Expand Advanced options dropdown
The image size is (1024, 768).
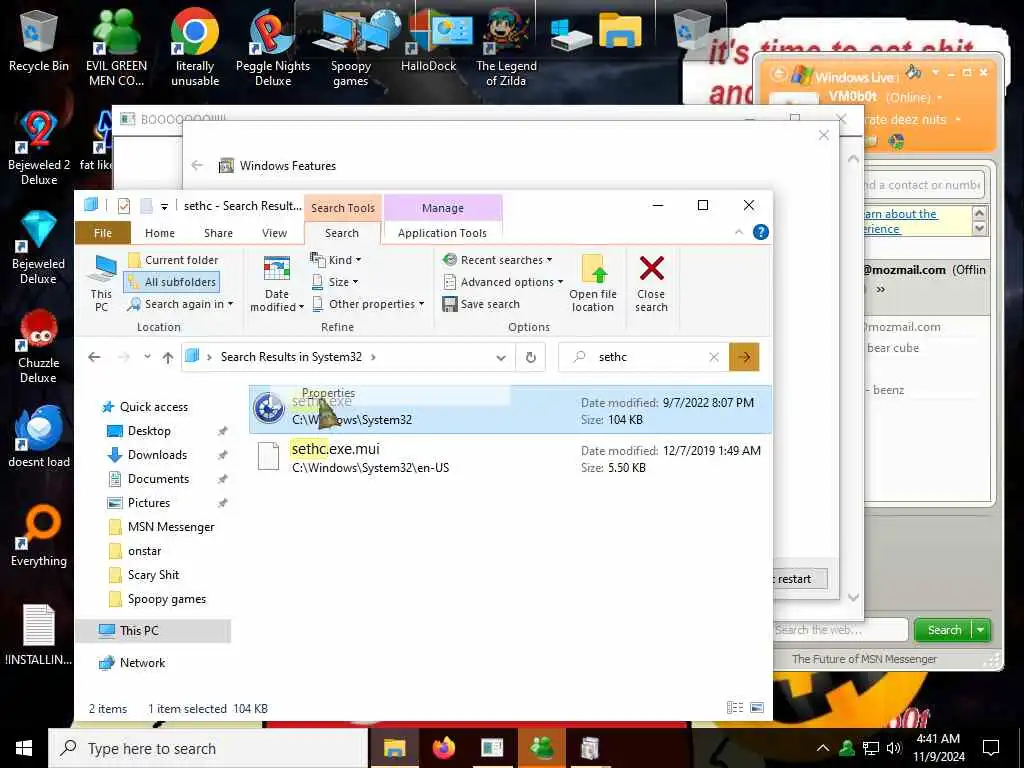[503, 282]
